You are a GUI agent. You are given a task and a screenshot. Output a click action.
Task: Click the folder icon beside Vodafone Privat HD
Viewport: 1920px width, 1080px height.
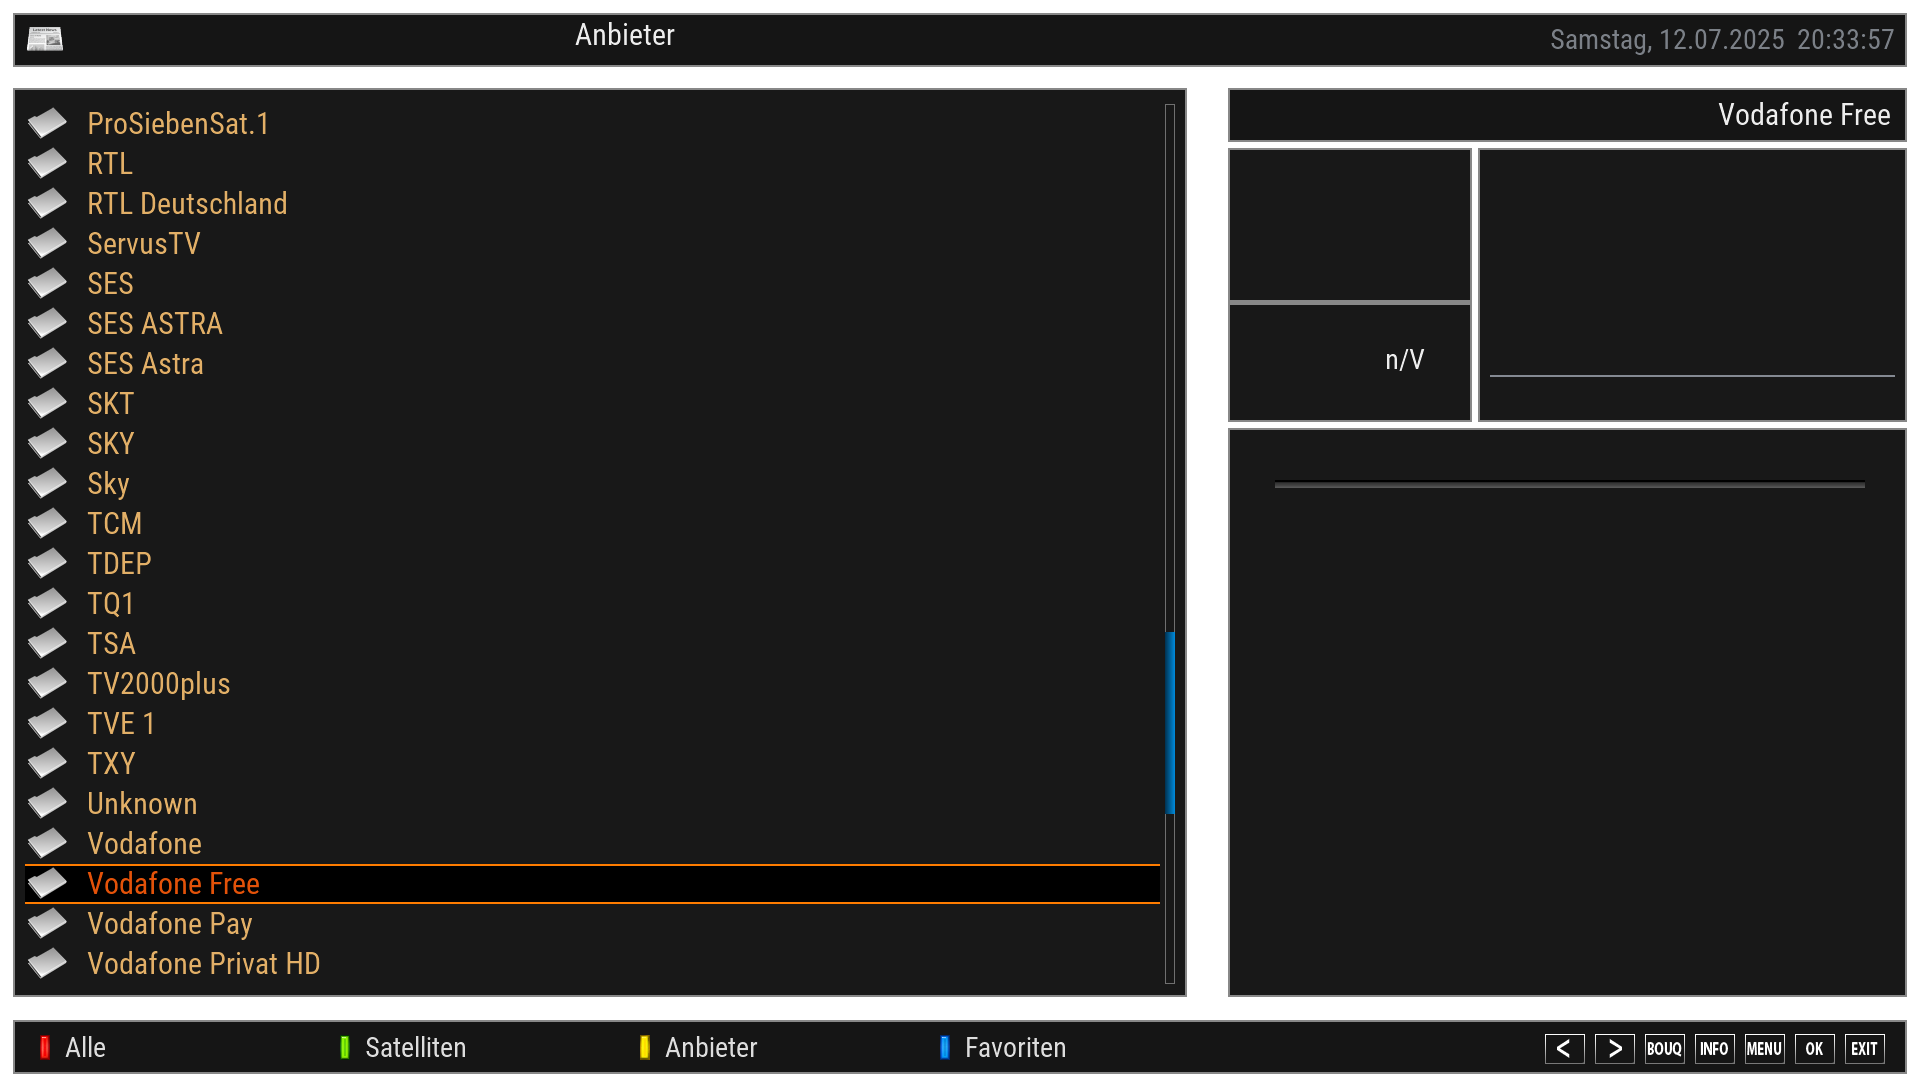pyautogui.click(x=47, y=963)
